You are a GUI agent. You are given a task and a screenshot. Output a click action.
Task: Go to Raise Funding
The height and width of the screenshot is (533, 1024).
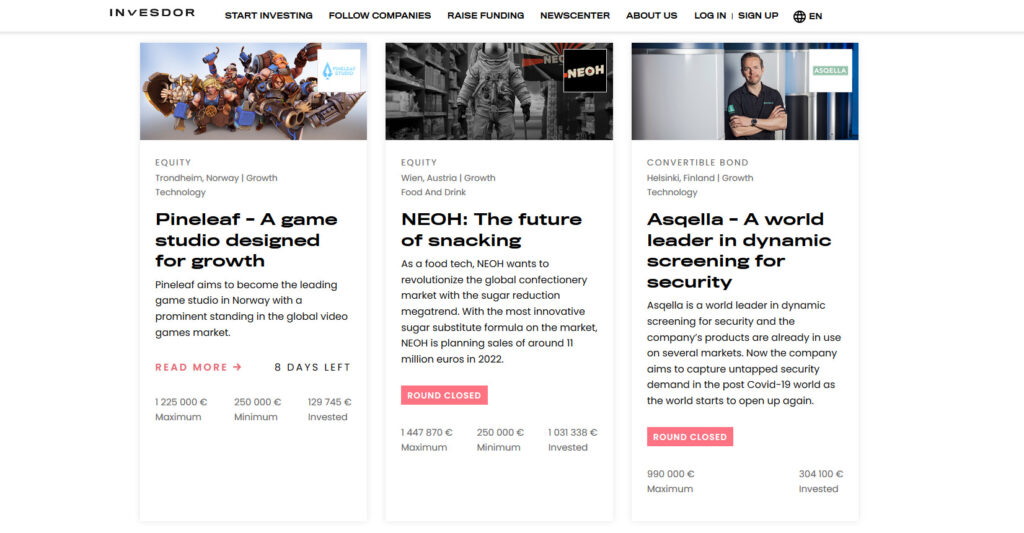(x=485, y=16)
